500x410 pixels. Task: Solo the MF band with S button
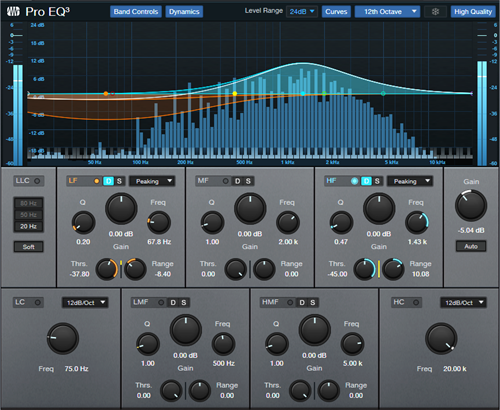248,181
